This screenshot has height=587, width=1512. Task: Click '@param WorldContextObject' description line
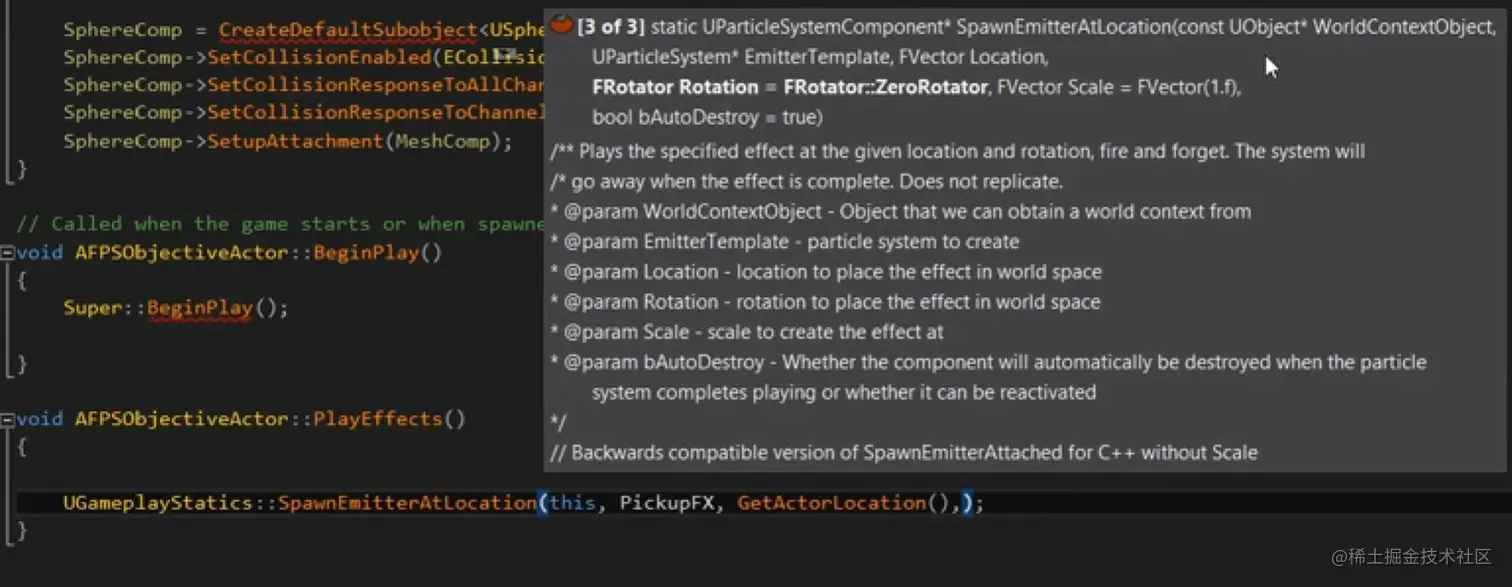click(x=900, y=212)
